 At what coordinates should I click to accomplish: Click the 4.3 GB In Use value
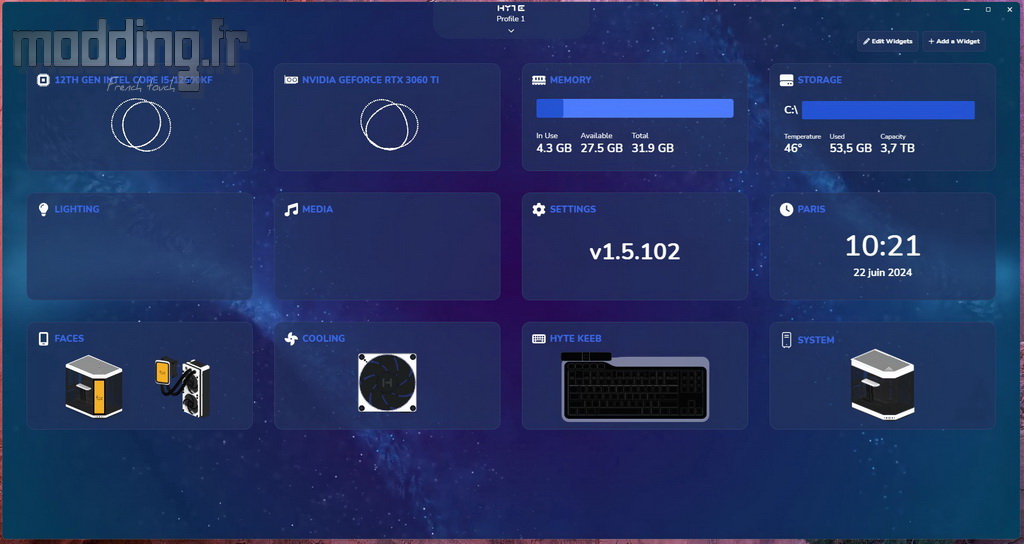coord(554,148)
